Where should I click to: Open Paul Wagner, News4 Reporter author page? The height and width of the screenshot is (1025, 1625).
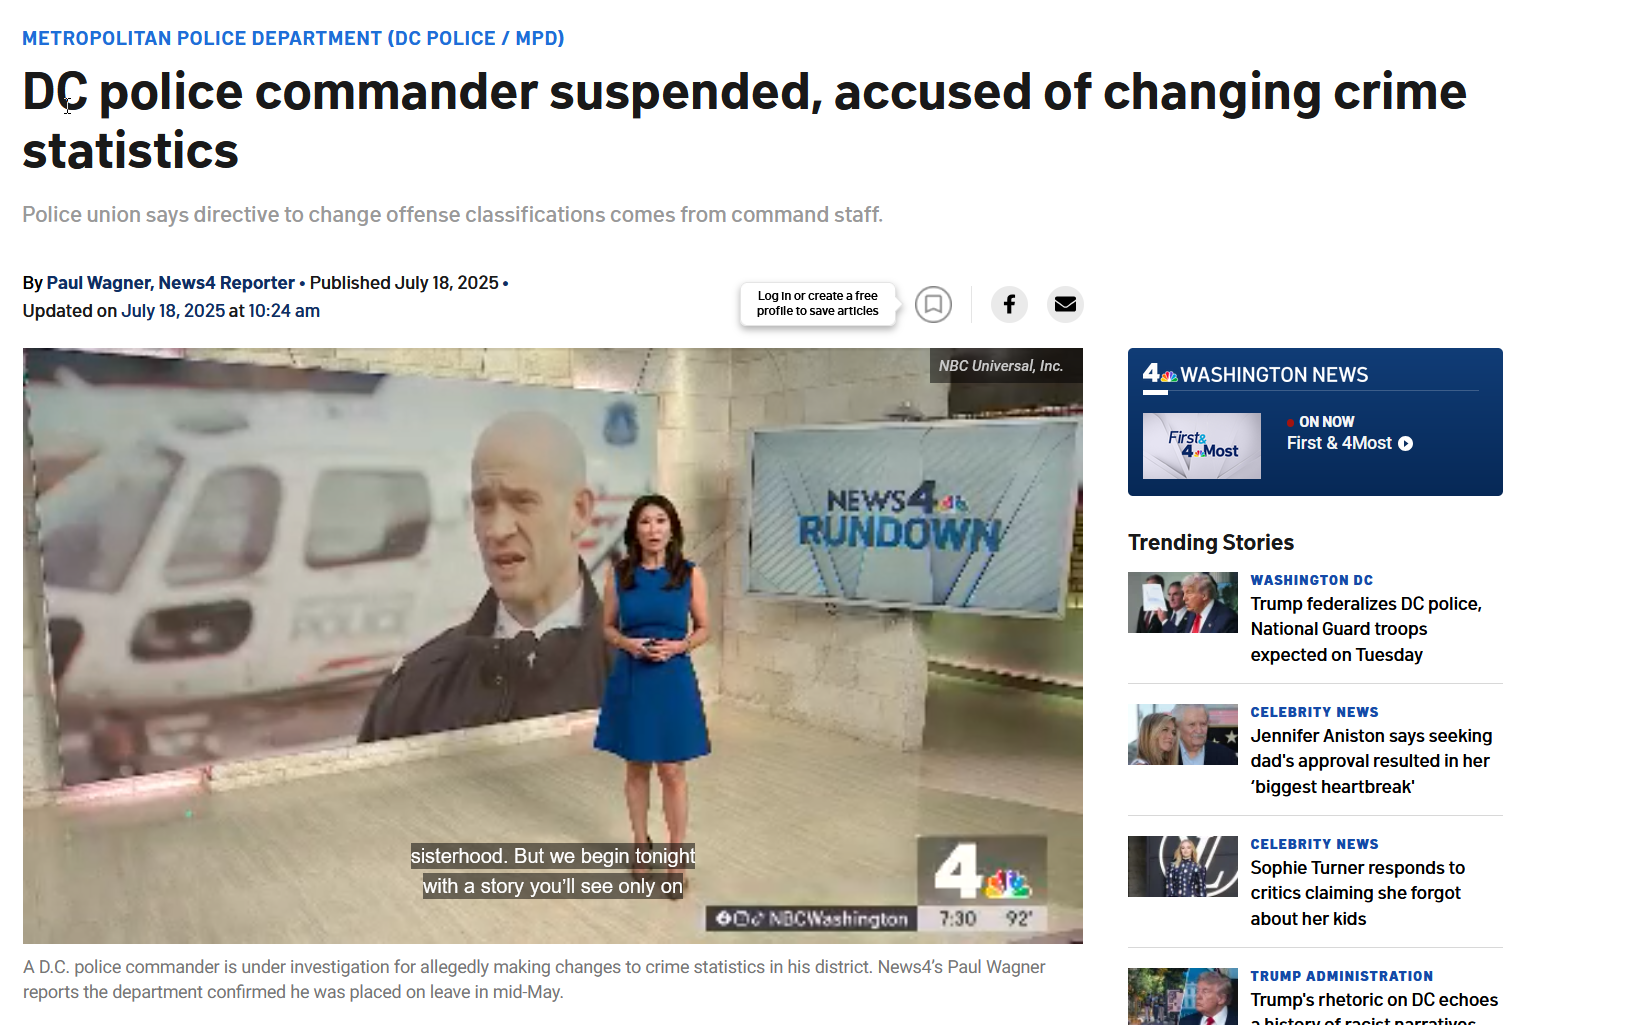click(171, 283)
